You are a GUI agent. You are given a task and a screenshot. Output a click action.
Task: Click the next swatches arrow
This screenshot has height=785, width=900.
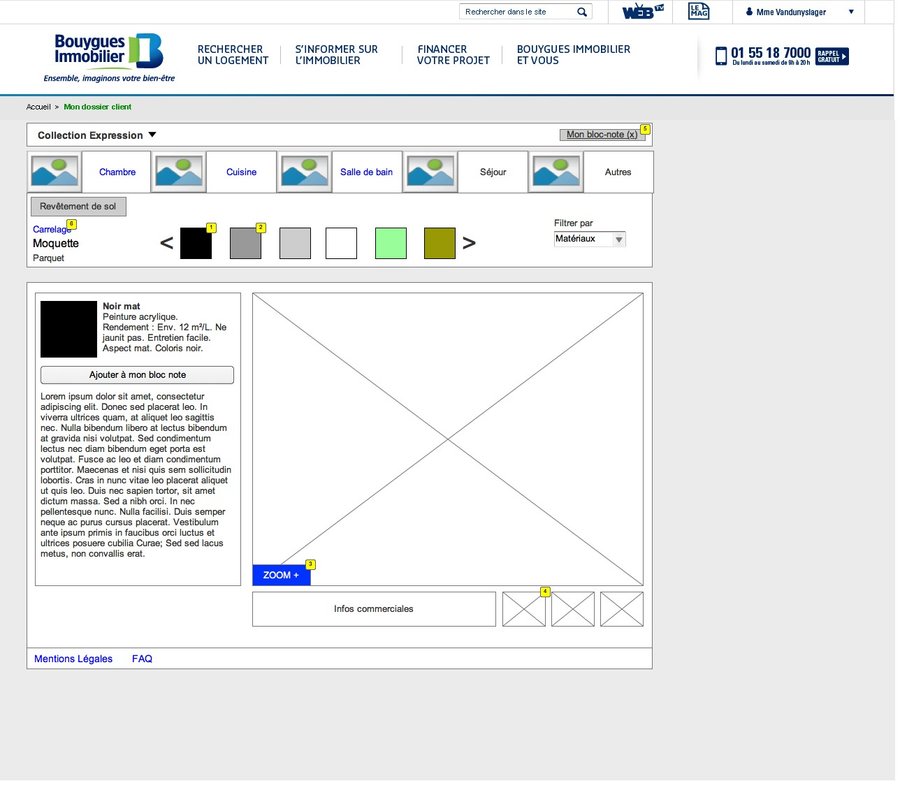click(x=469, y=243)
